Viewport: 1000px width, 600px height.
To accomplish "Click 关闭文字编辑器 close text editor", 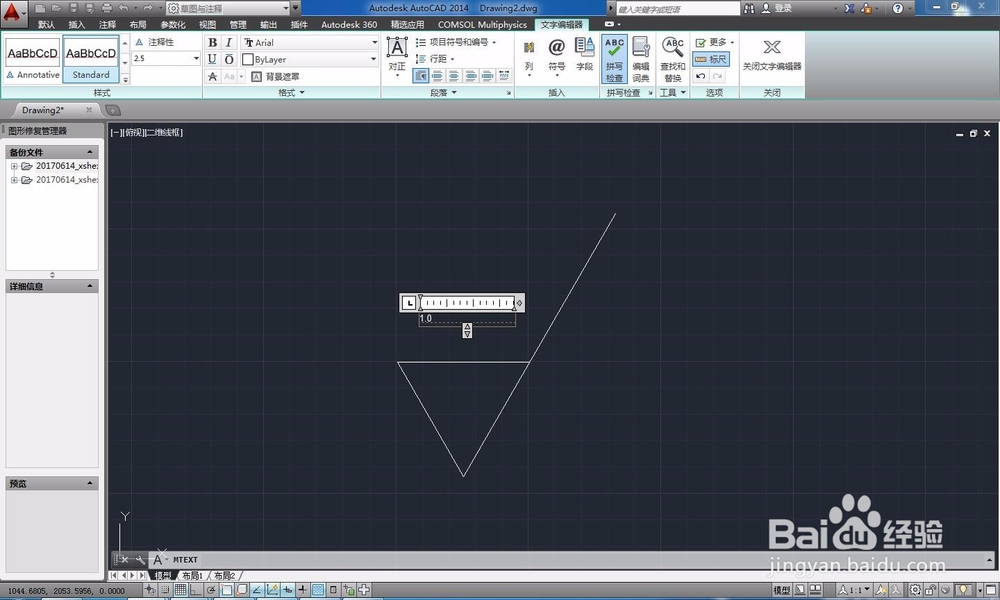I will pyautogui.click(x=772, y=54).
